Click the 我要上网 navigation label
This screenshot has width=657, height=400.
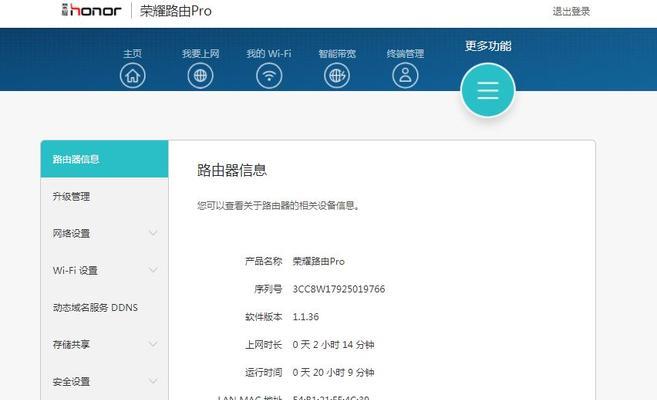(201, 54)
